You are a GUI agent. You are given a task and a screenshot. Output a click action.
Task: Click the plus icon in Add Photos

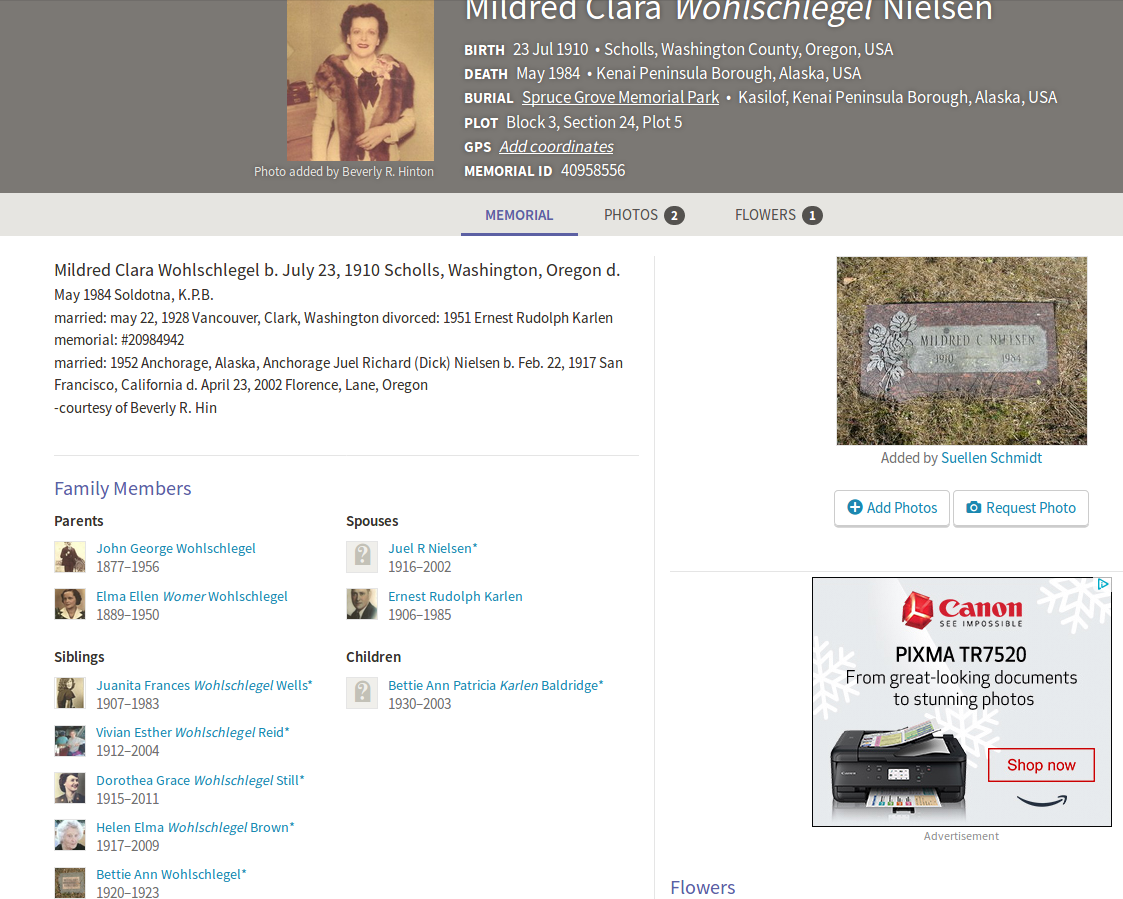pyautogui.click(x=855, y=507)
